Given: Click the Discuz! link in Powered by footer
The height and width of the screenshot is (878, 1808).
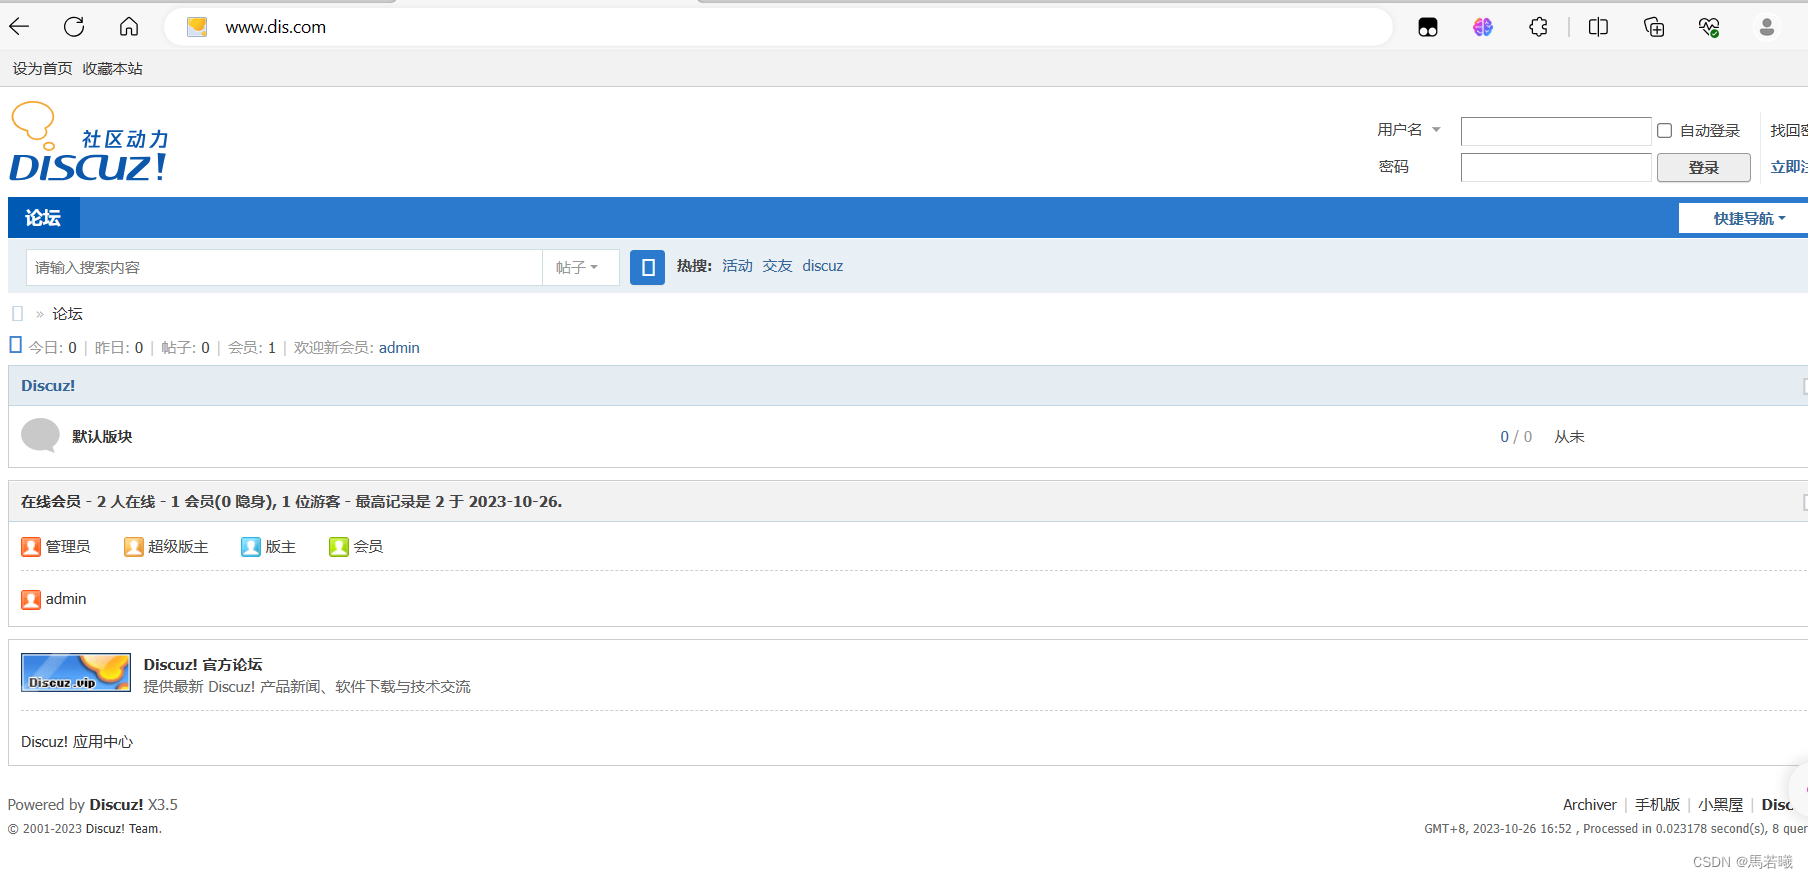Looking at the screenshot, I should [116, 805].
